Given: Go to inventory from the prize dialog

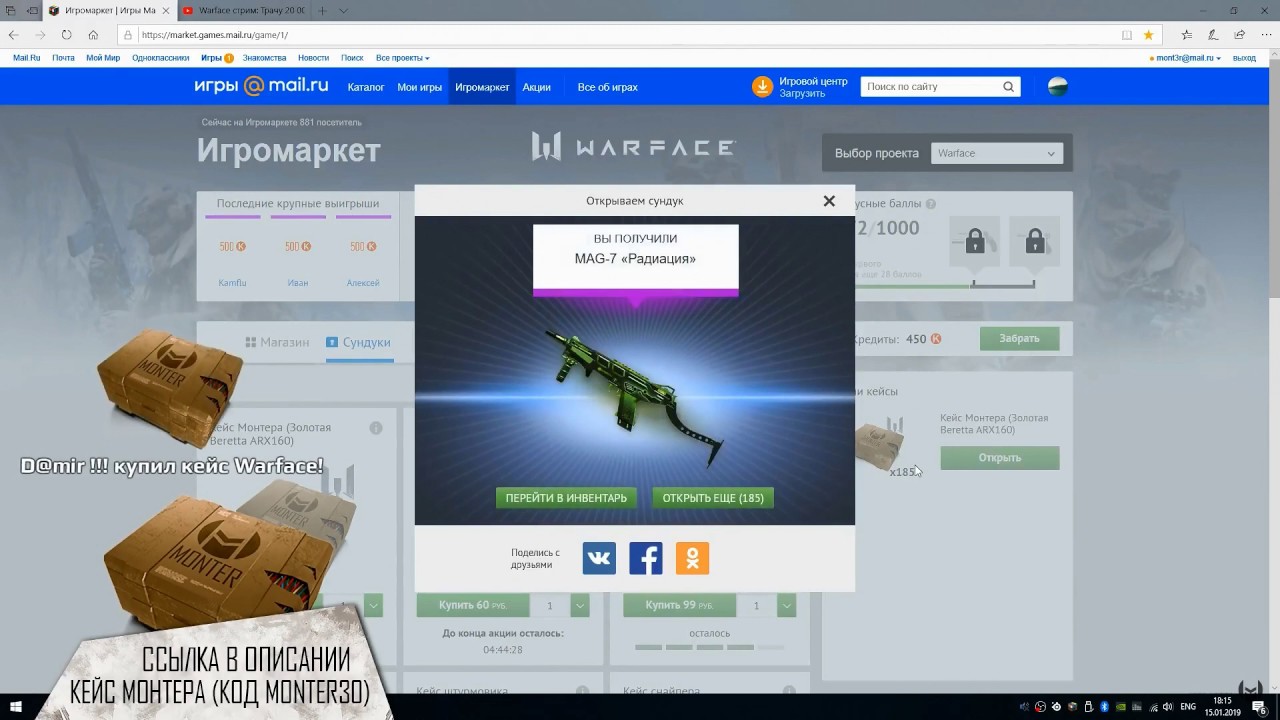Looking at the screenshot, I should click(566, 498).
